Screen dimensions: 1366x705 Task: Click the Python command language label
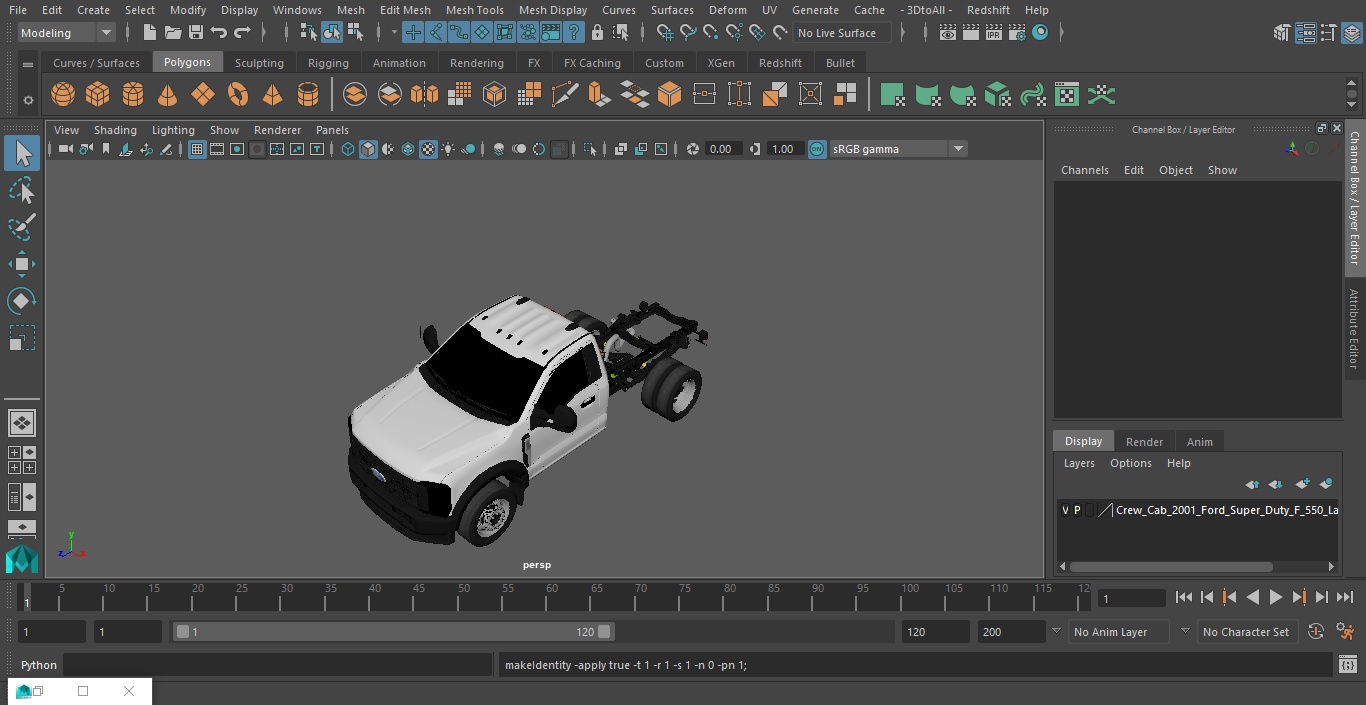point(39,665)
